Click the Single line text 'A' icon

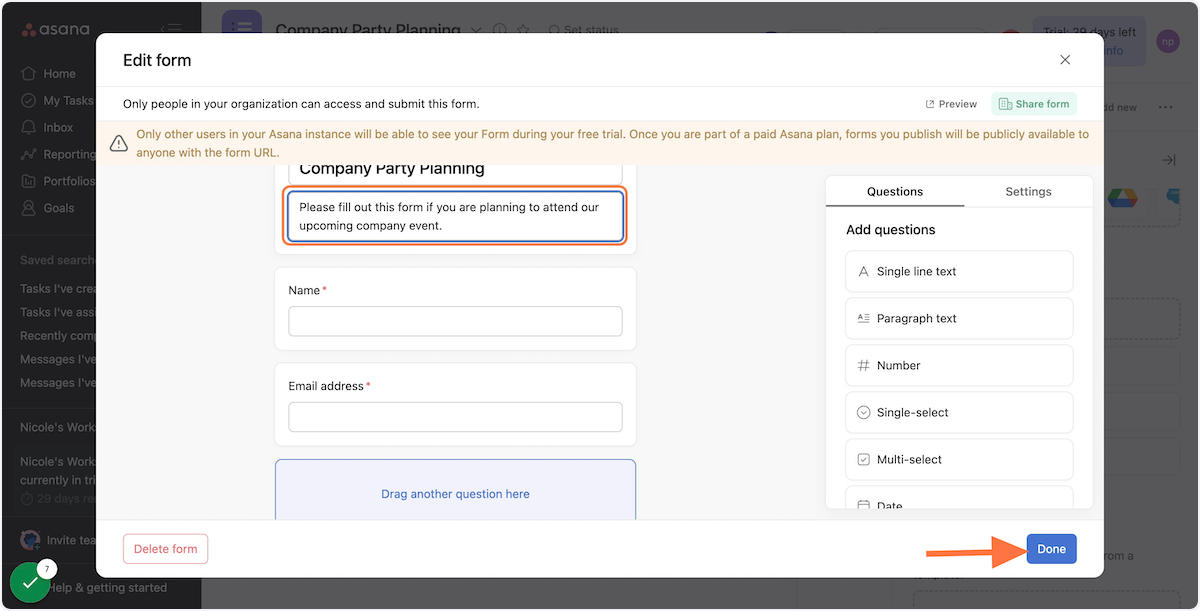864,271
